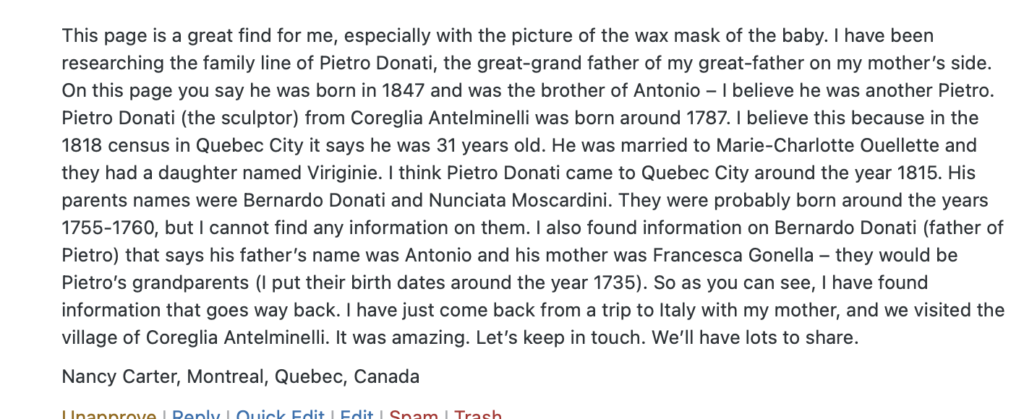
Task: Open Quick Edit for the comment
Action: pos(280,414)
